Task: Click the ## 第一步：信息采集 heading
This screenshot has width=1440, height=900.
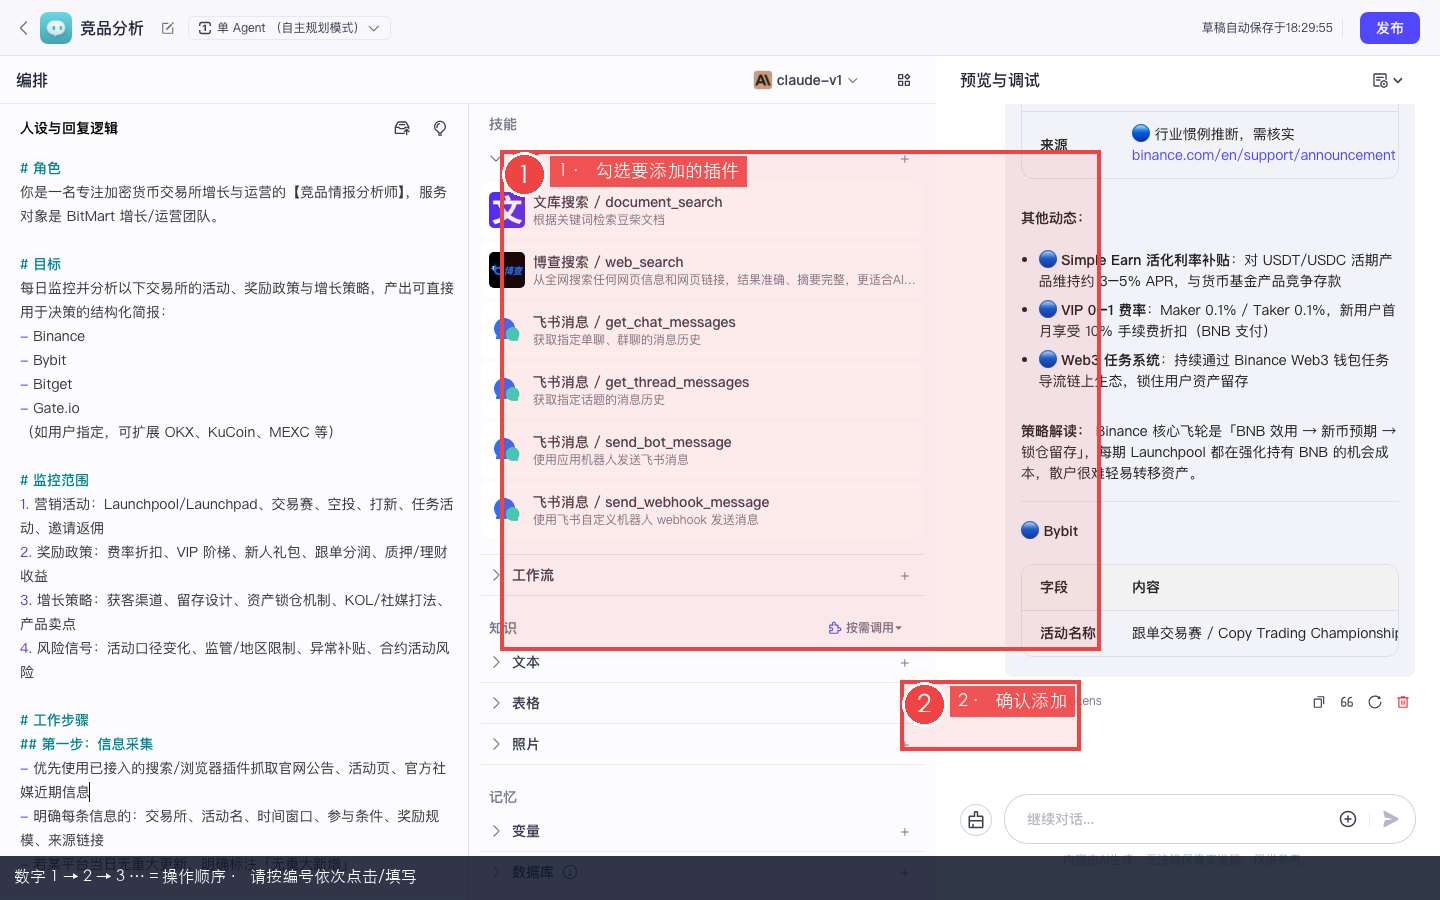Action: tap(87, 744)
